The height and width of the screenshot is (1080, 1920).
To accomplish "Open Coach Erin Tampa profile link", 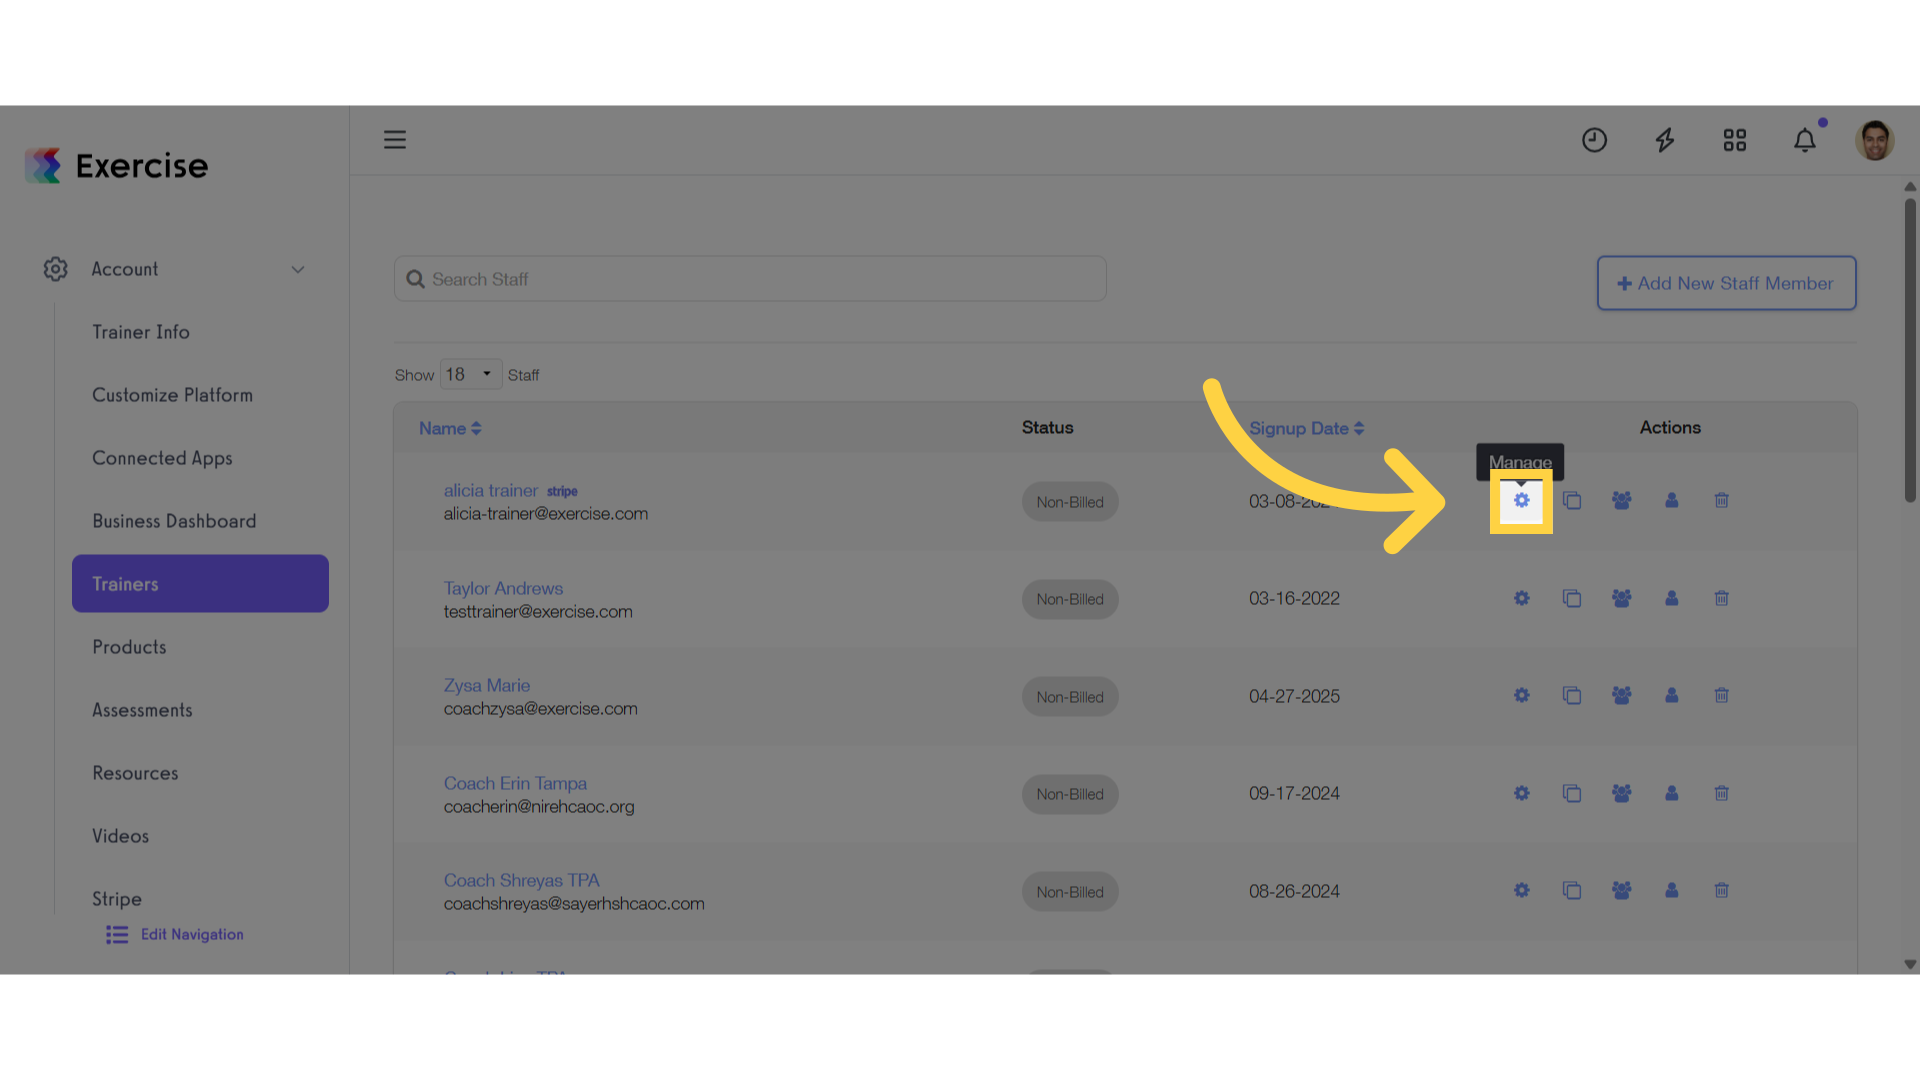I will 515,783.
